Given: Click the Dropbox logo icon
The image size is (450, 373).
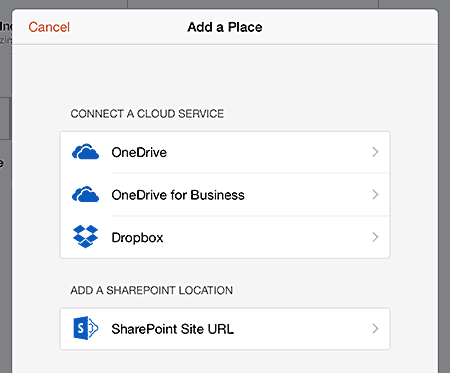Looking at the screenshot, I should (85, 237).
